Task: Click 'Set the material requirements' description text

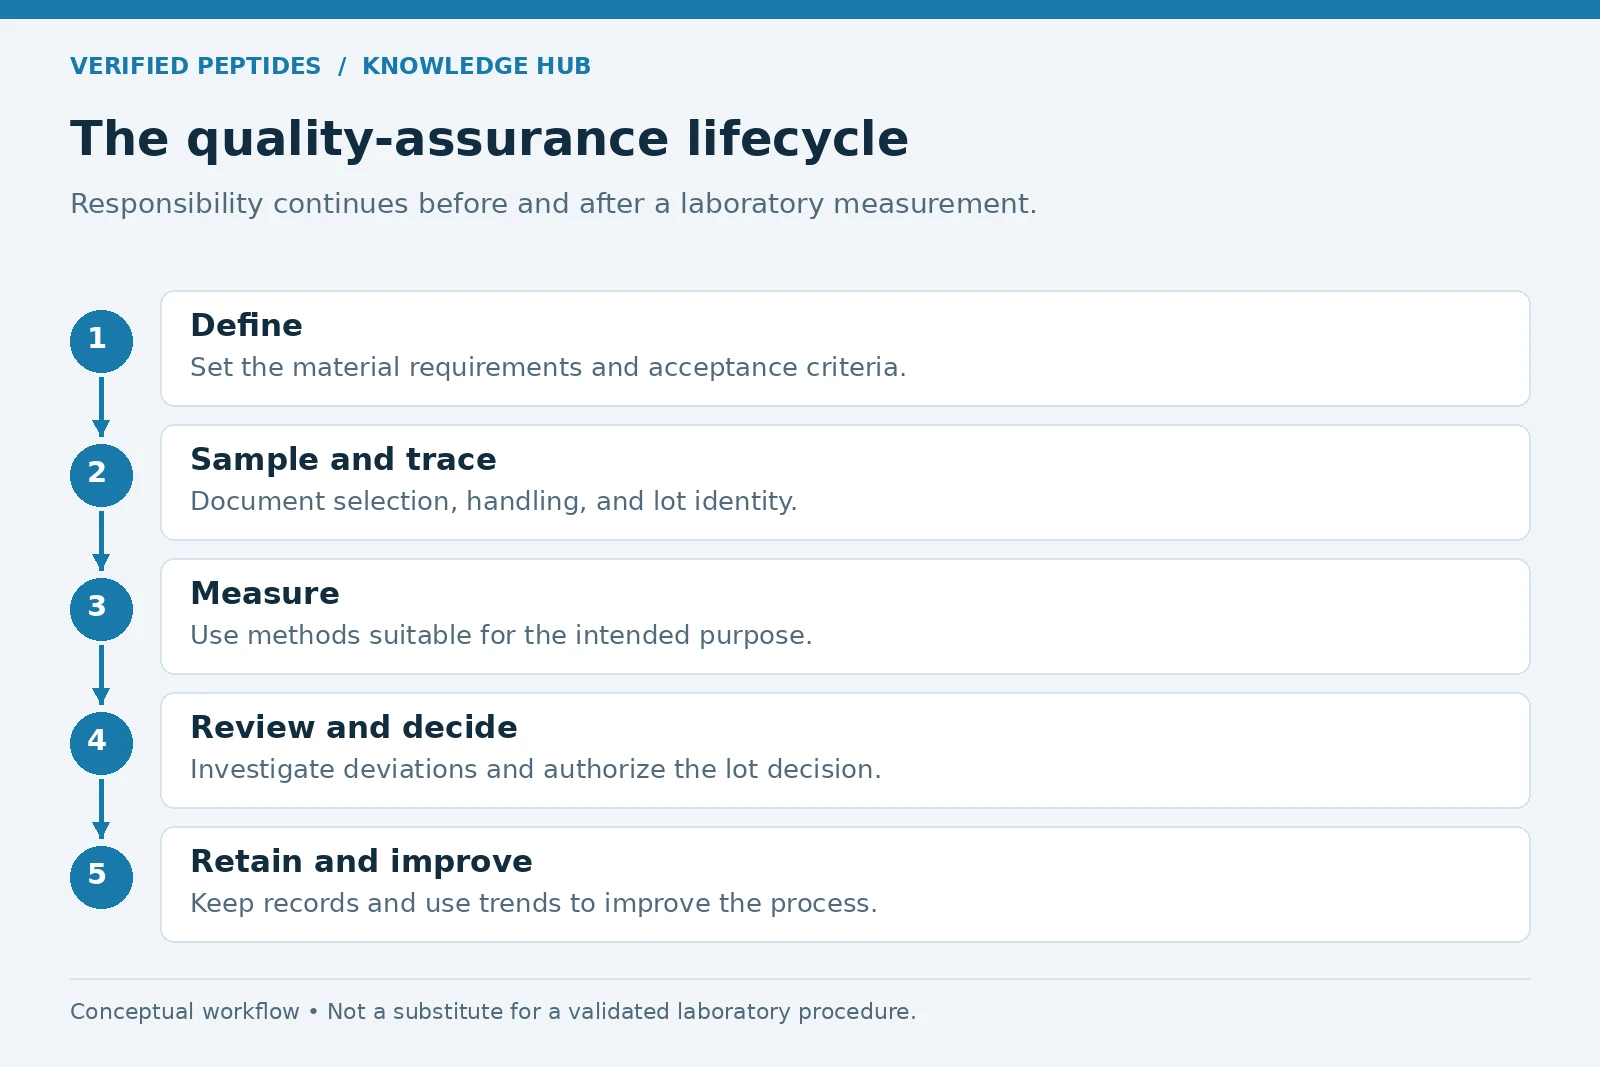Action: pyautogui.click(x=548, y=367)
